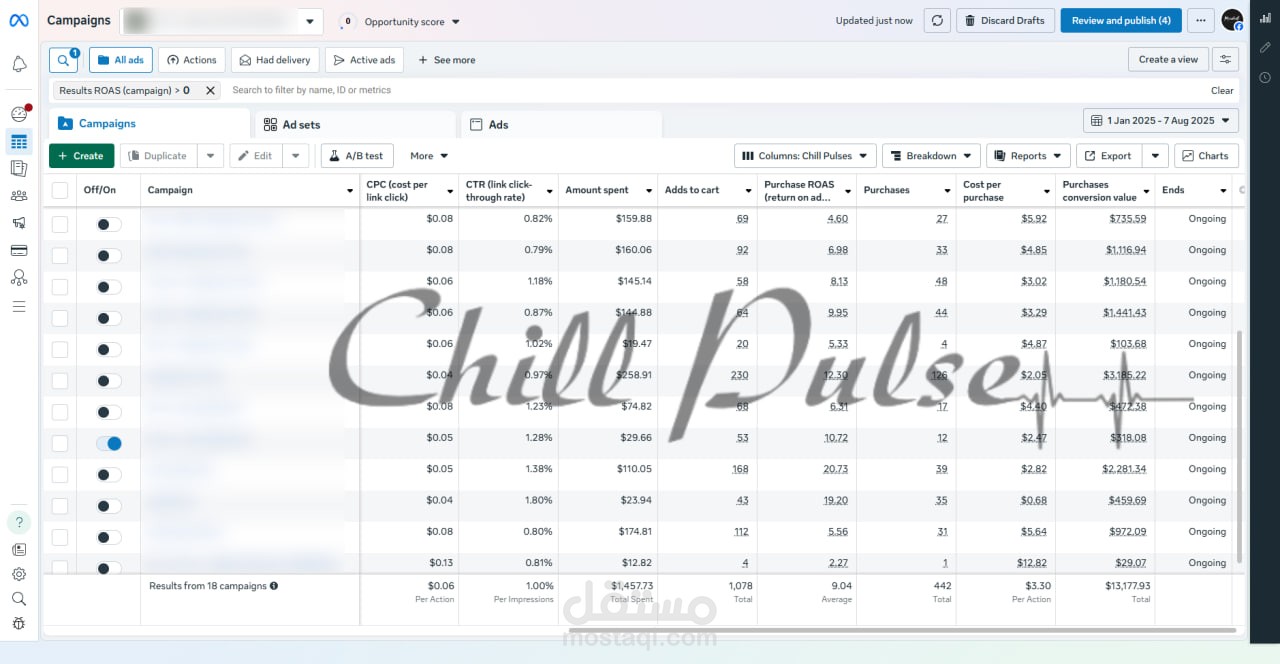
Task: Click Review and publish (4)
Action: [x=1121, y=20]
